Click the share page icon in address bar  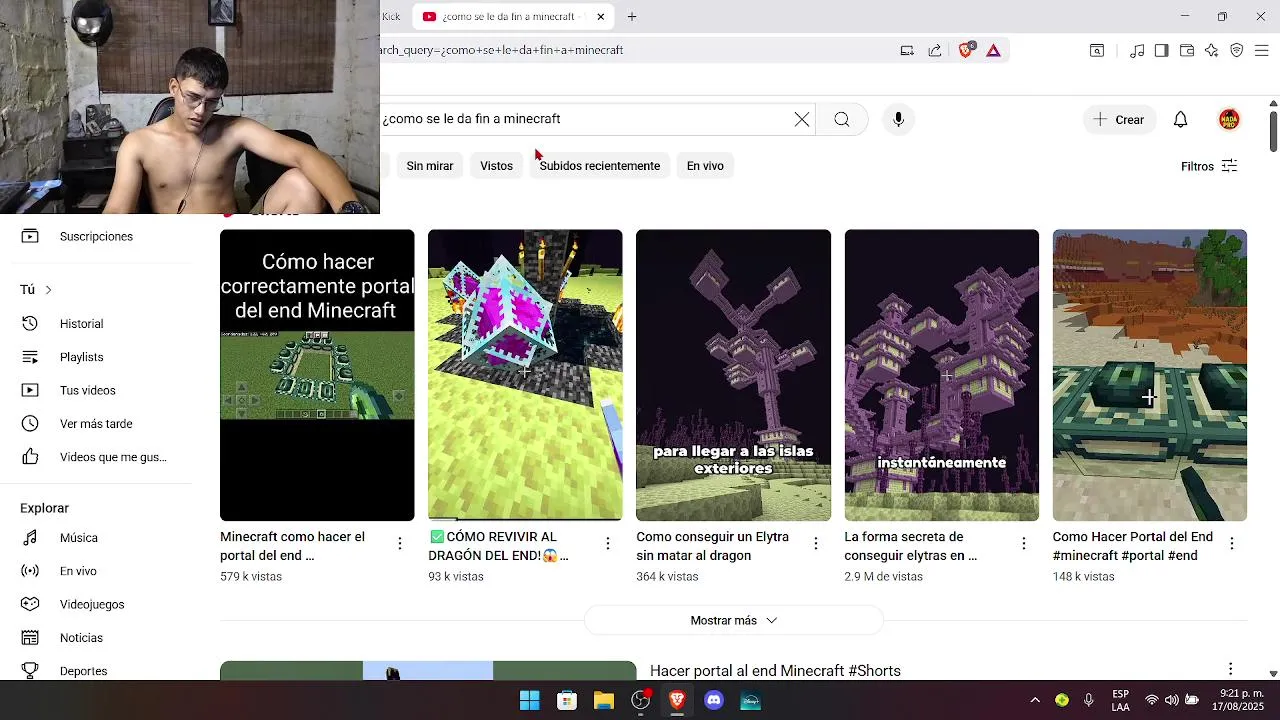(934, 50)
